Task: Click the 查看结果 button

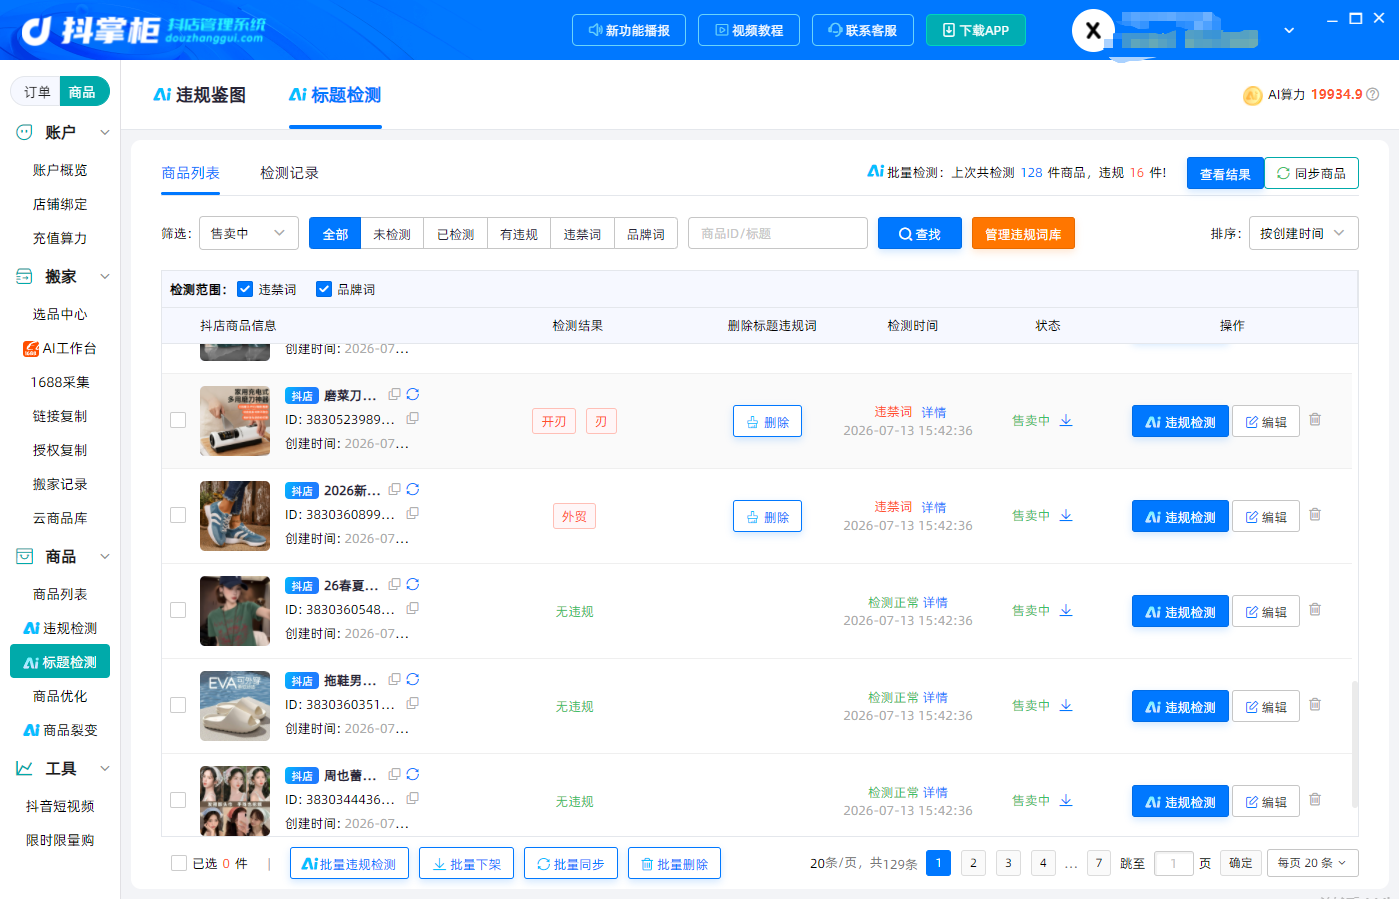Action: [1225, 173]
